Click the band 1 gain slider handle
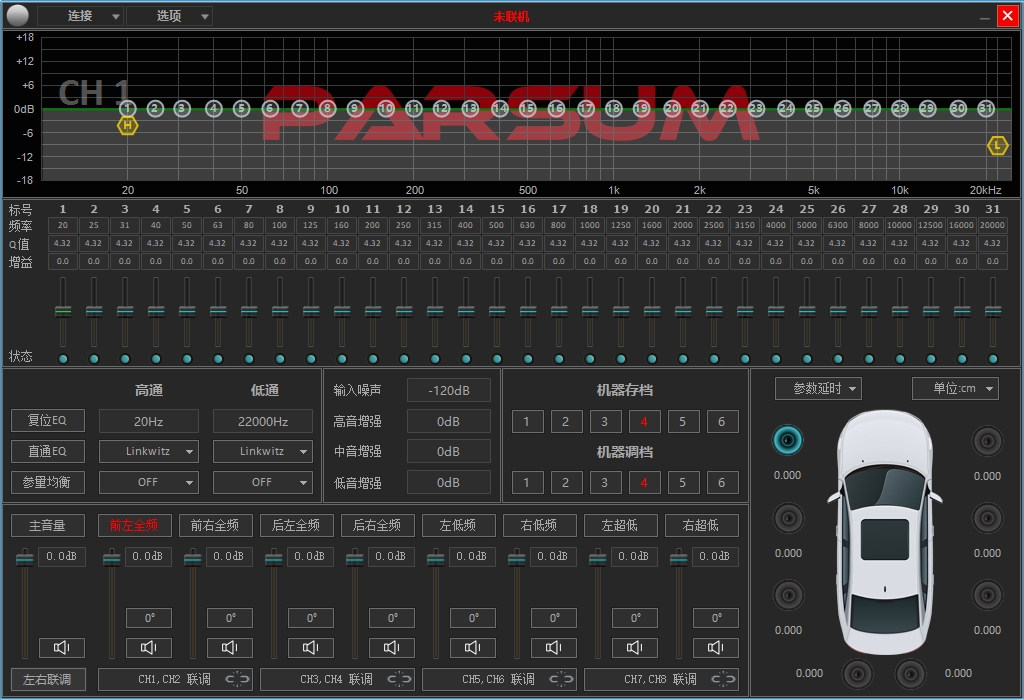 click(x=63, y=311)
